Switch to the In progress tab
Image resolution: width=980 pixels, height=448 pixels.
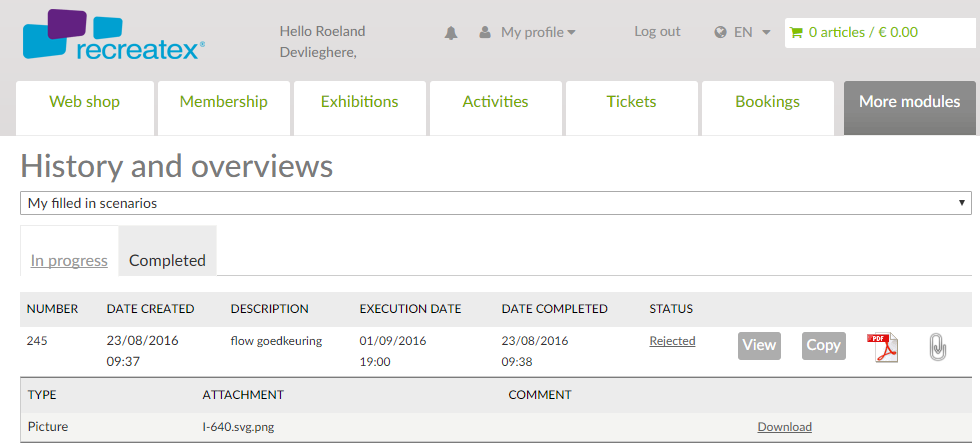tap(69, 260)
